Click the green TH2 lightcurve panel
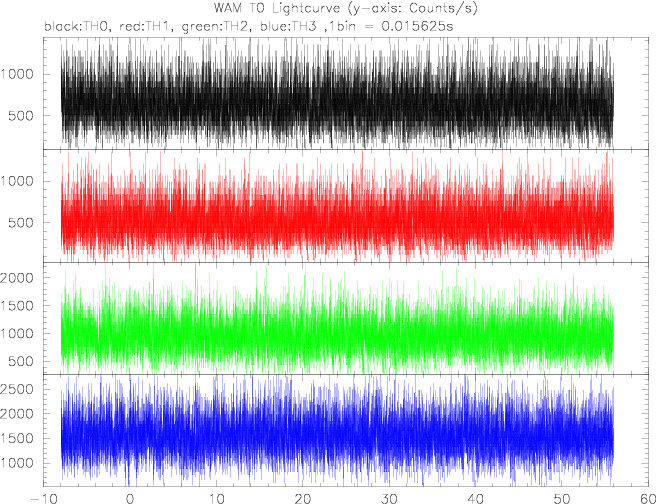The height and width of the screenshot is (504, 657). click(x=347, y=318)
